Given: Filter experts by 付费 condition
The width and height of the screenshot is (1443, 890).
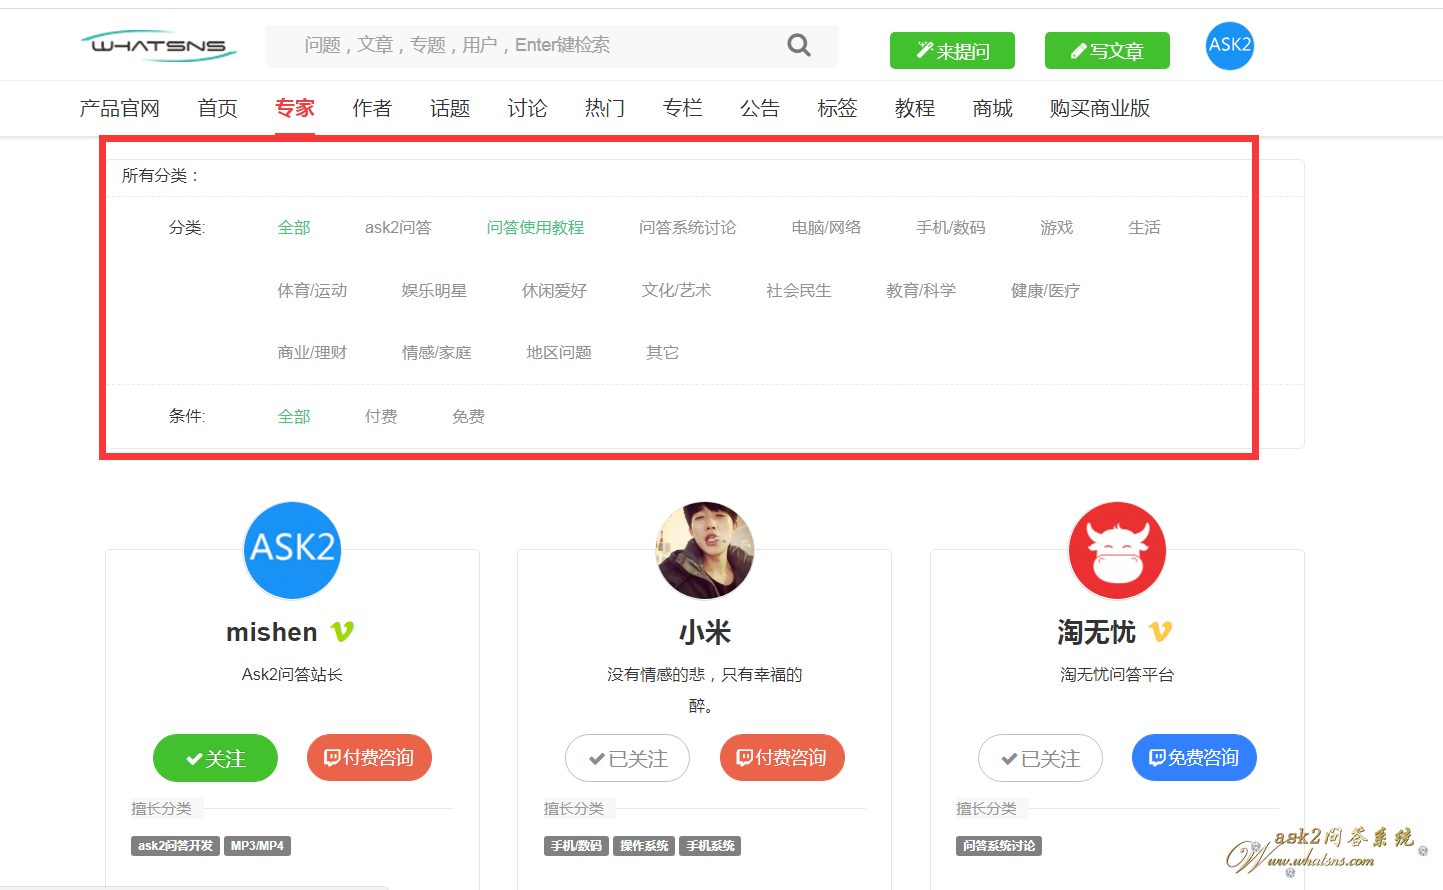Looking at the screenshot, I should [381, 416].
